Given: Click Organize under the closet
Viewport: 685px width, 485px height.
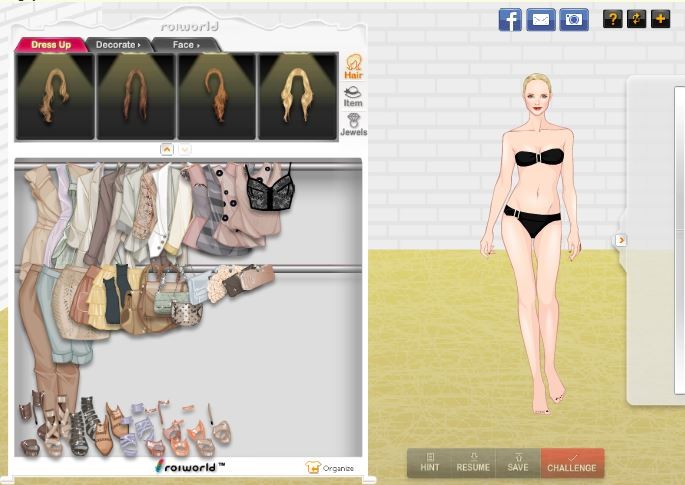Looking at the screenshot, I should pos(330,468).
